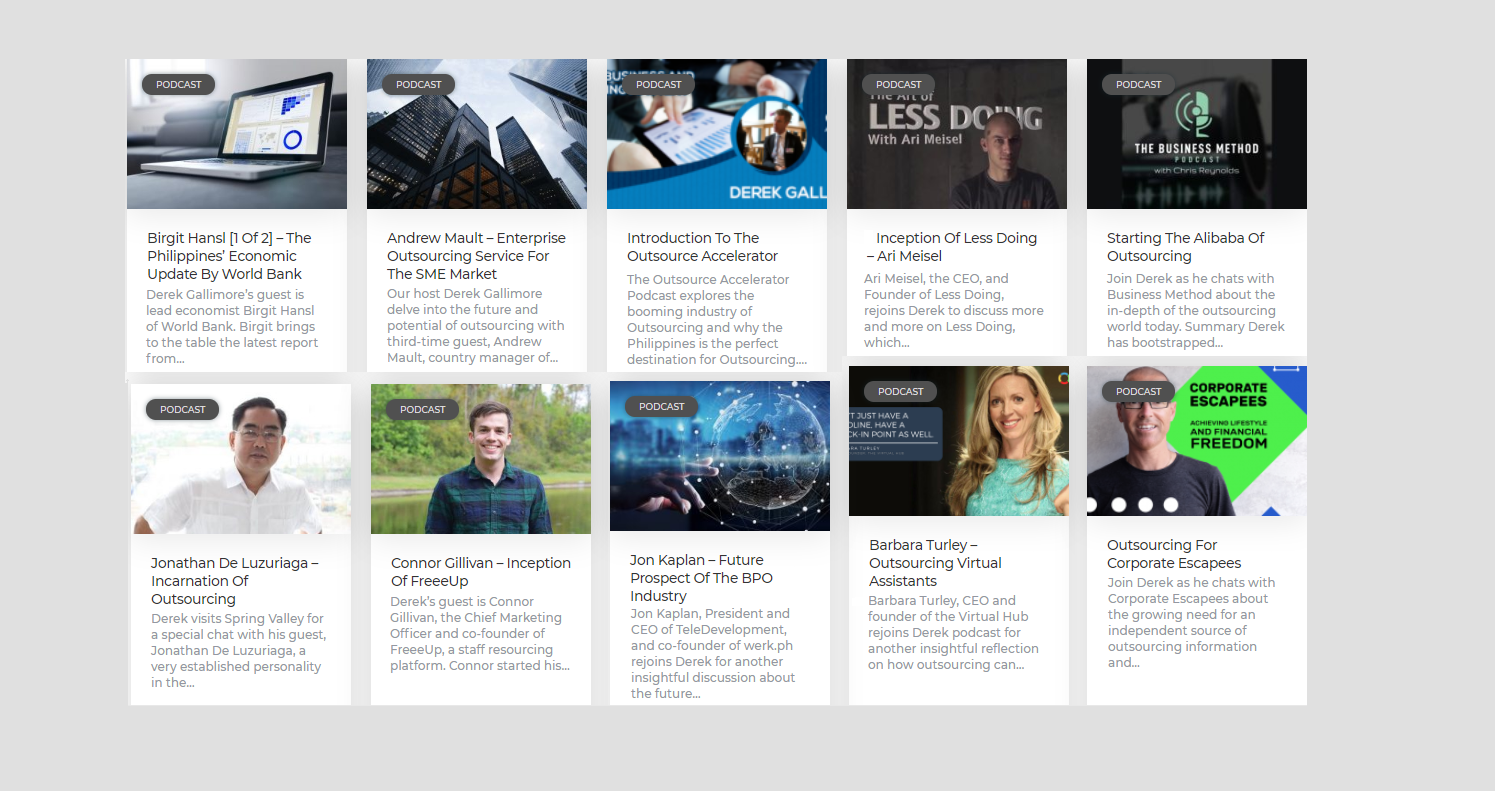This screenshot has height=791, width=1495.
Task: Open title Barbara Turley Outsourcing Virtual Assistants
Action: click(935, 563)
